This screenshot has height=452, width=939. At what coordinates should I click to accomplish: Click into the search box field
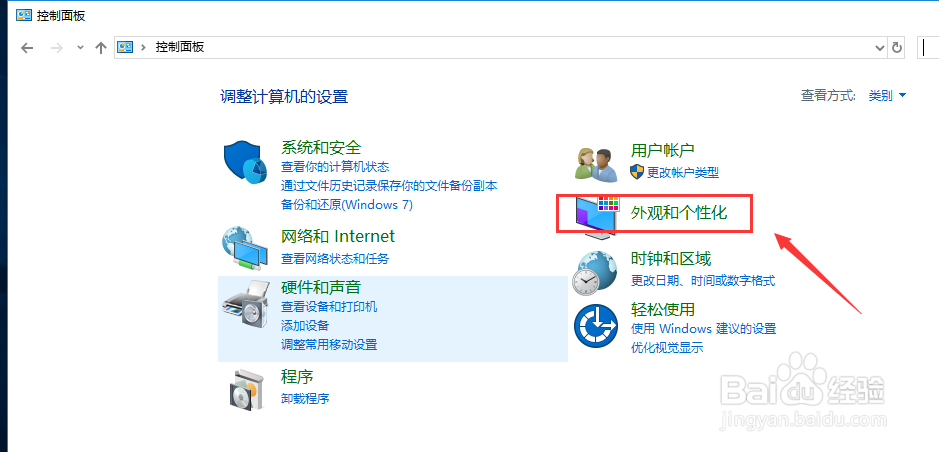click(928, 47)
